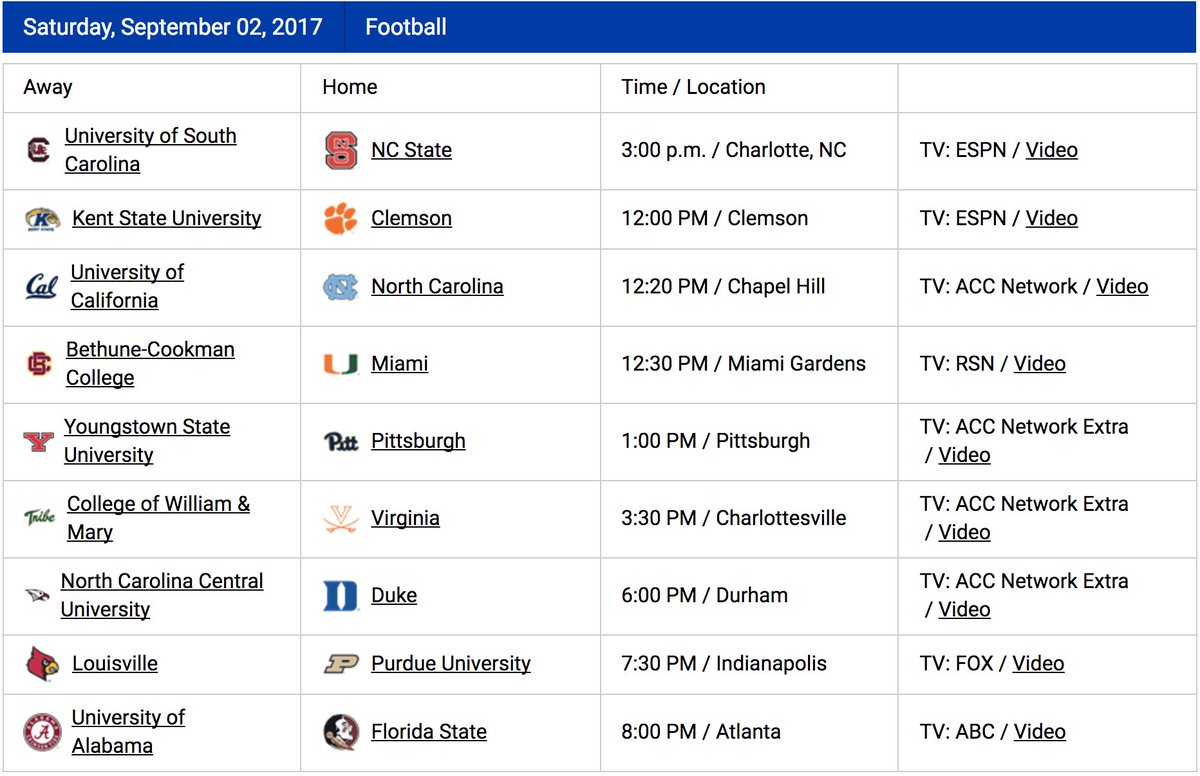Image resolution: width=1200 pixels, height=776 pixels.
Task: Click the Cal Bears script logo
Action: coord(41,287)
